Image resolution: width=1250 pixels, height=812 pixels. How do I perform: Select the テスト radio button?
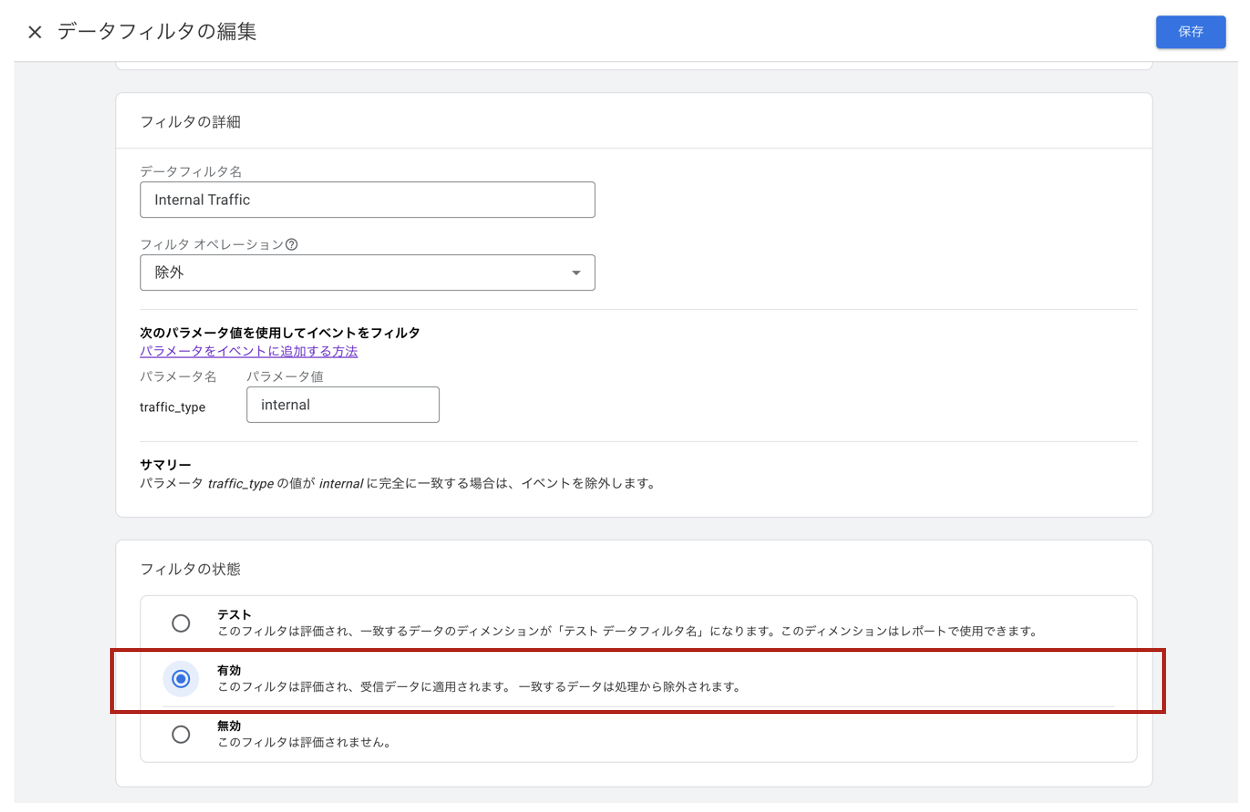[181, 623]
